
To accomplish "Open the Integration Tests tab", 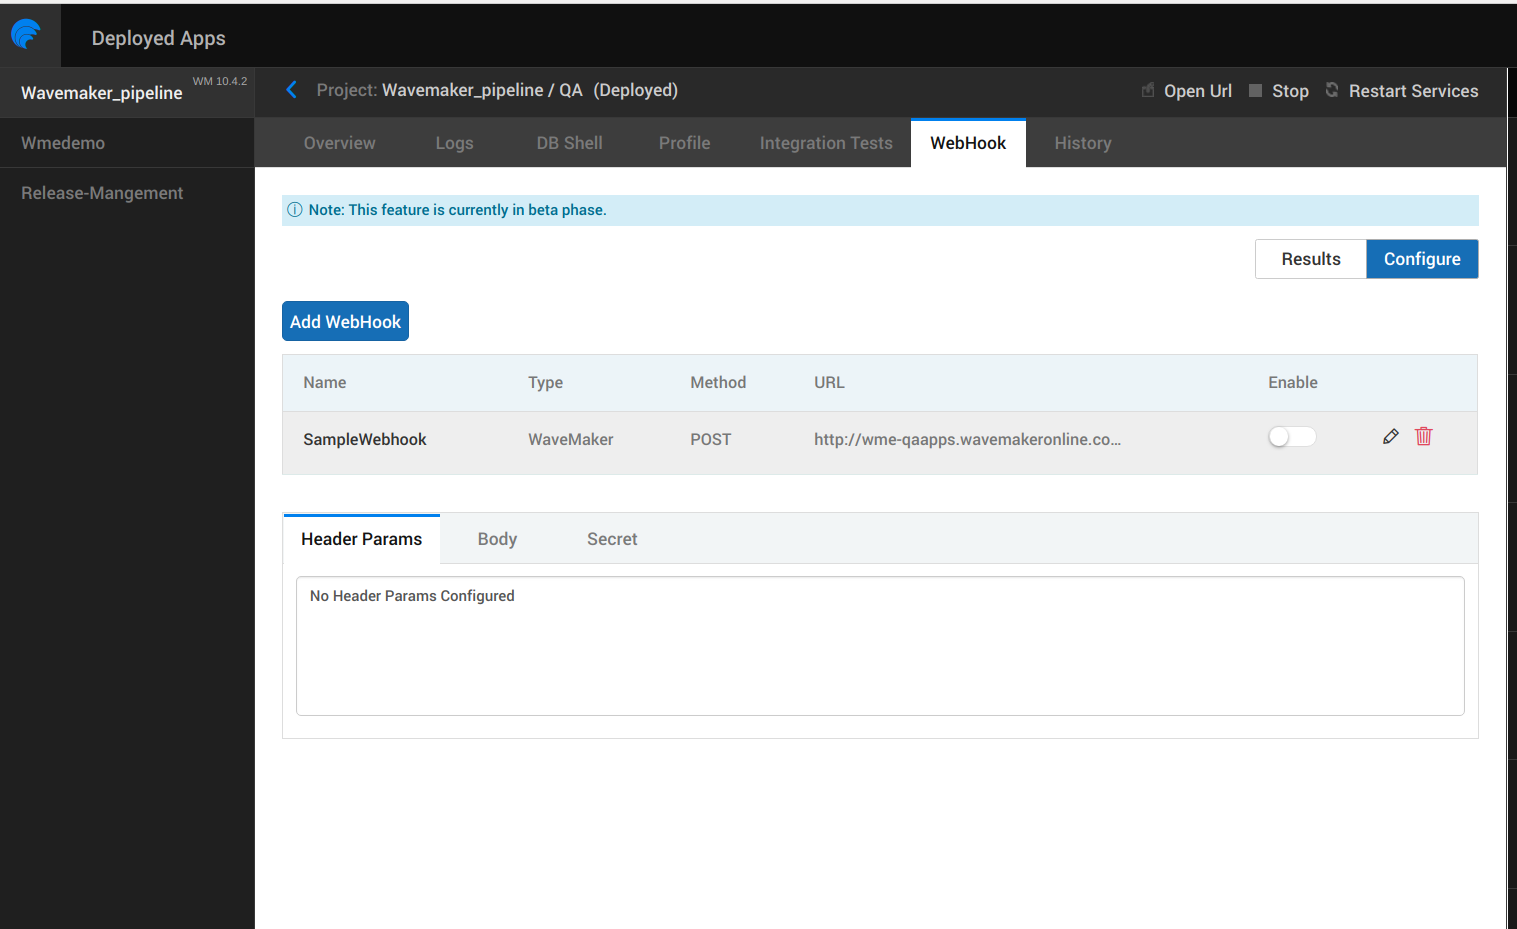I will pos(826,142).
